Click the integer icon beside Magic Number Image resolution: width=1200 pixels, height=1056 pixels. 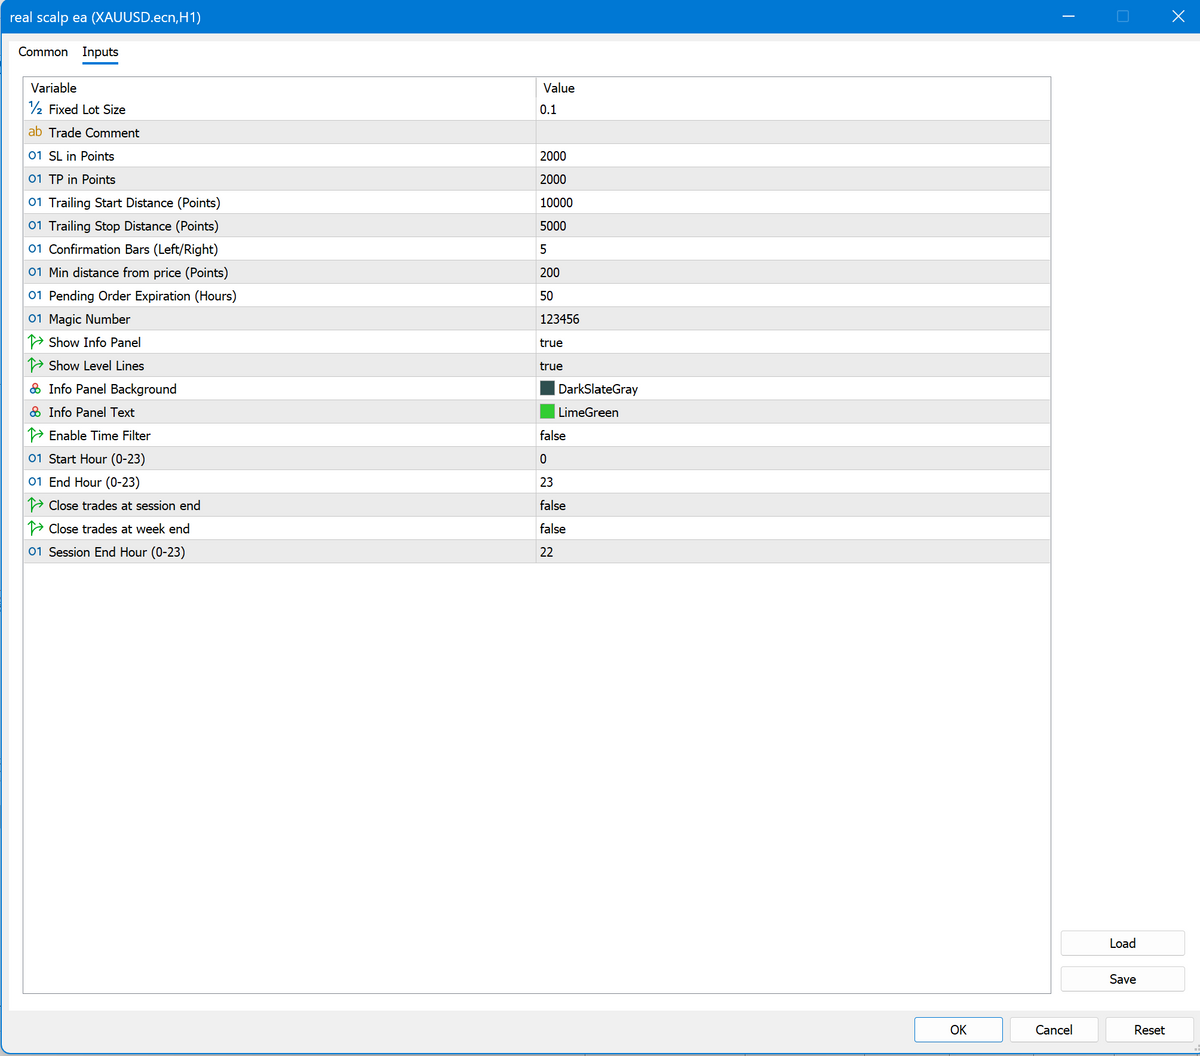[35, 319]
